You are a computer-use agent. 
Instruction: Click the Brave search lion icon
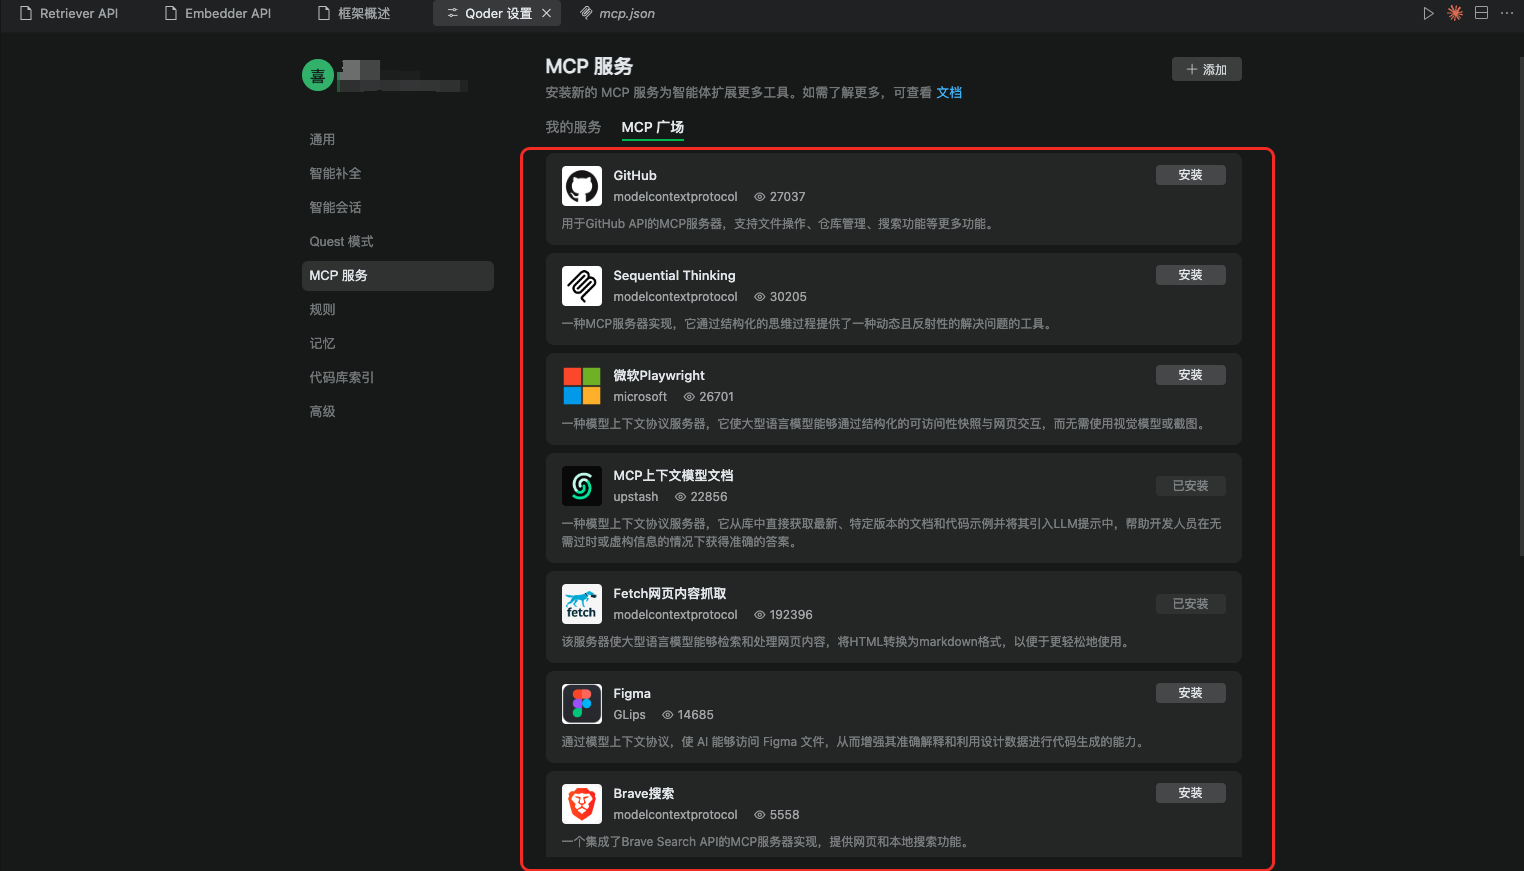[x=582, y=804]
